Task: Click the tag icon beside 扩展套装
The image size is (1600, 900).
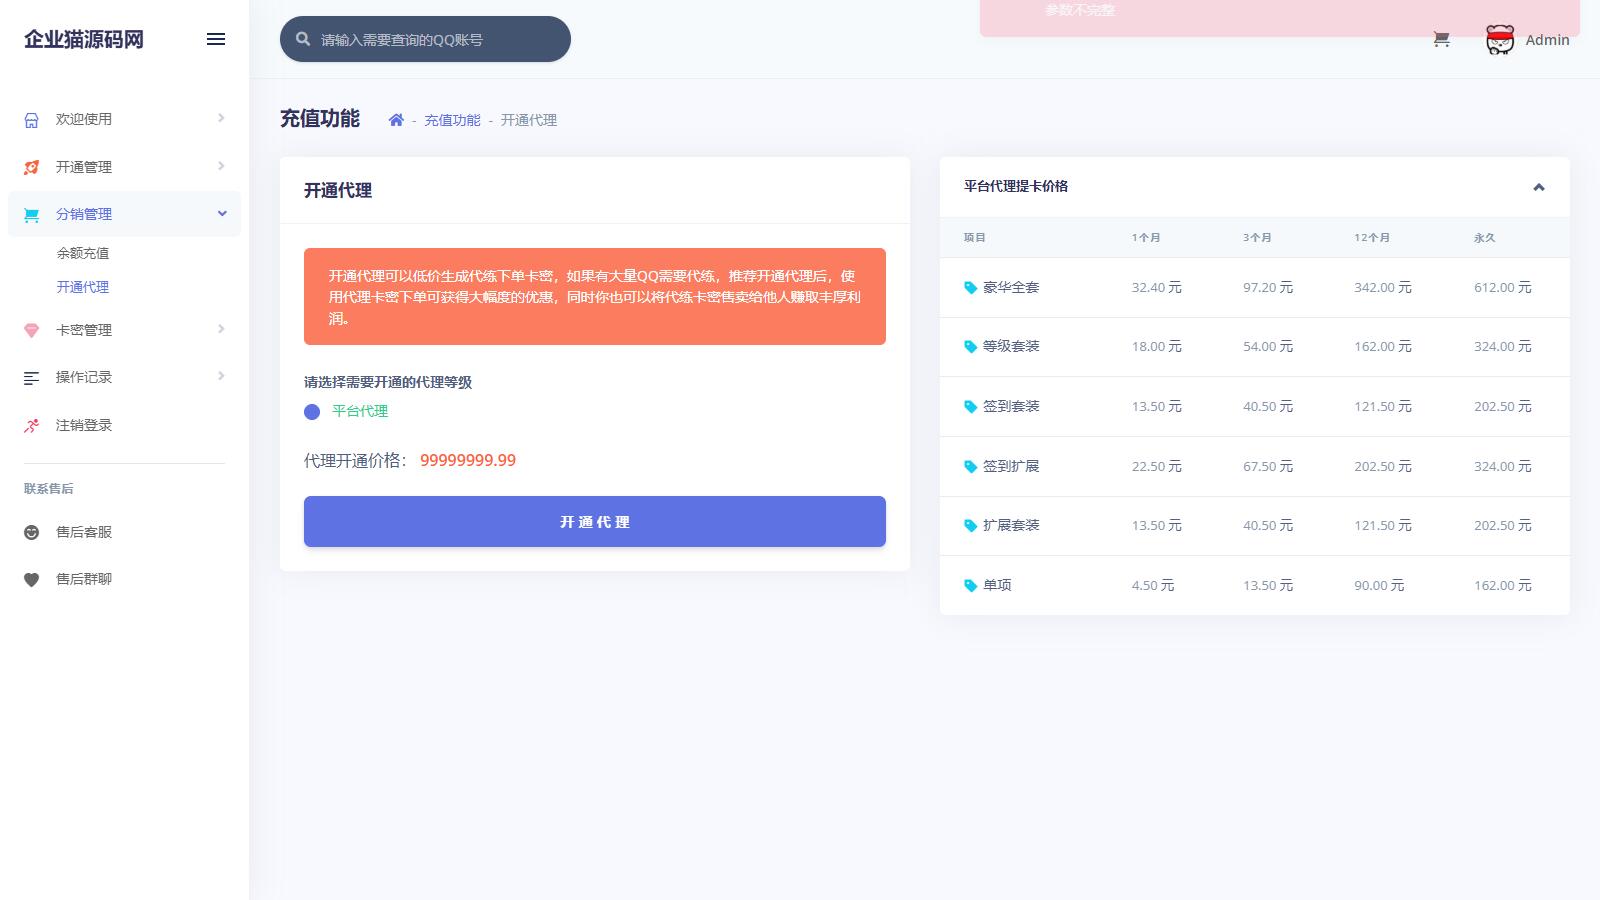Action: click(970, 526)
